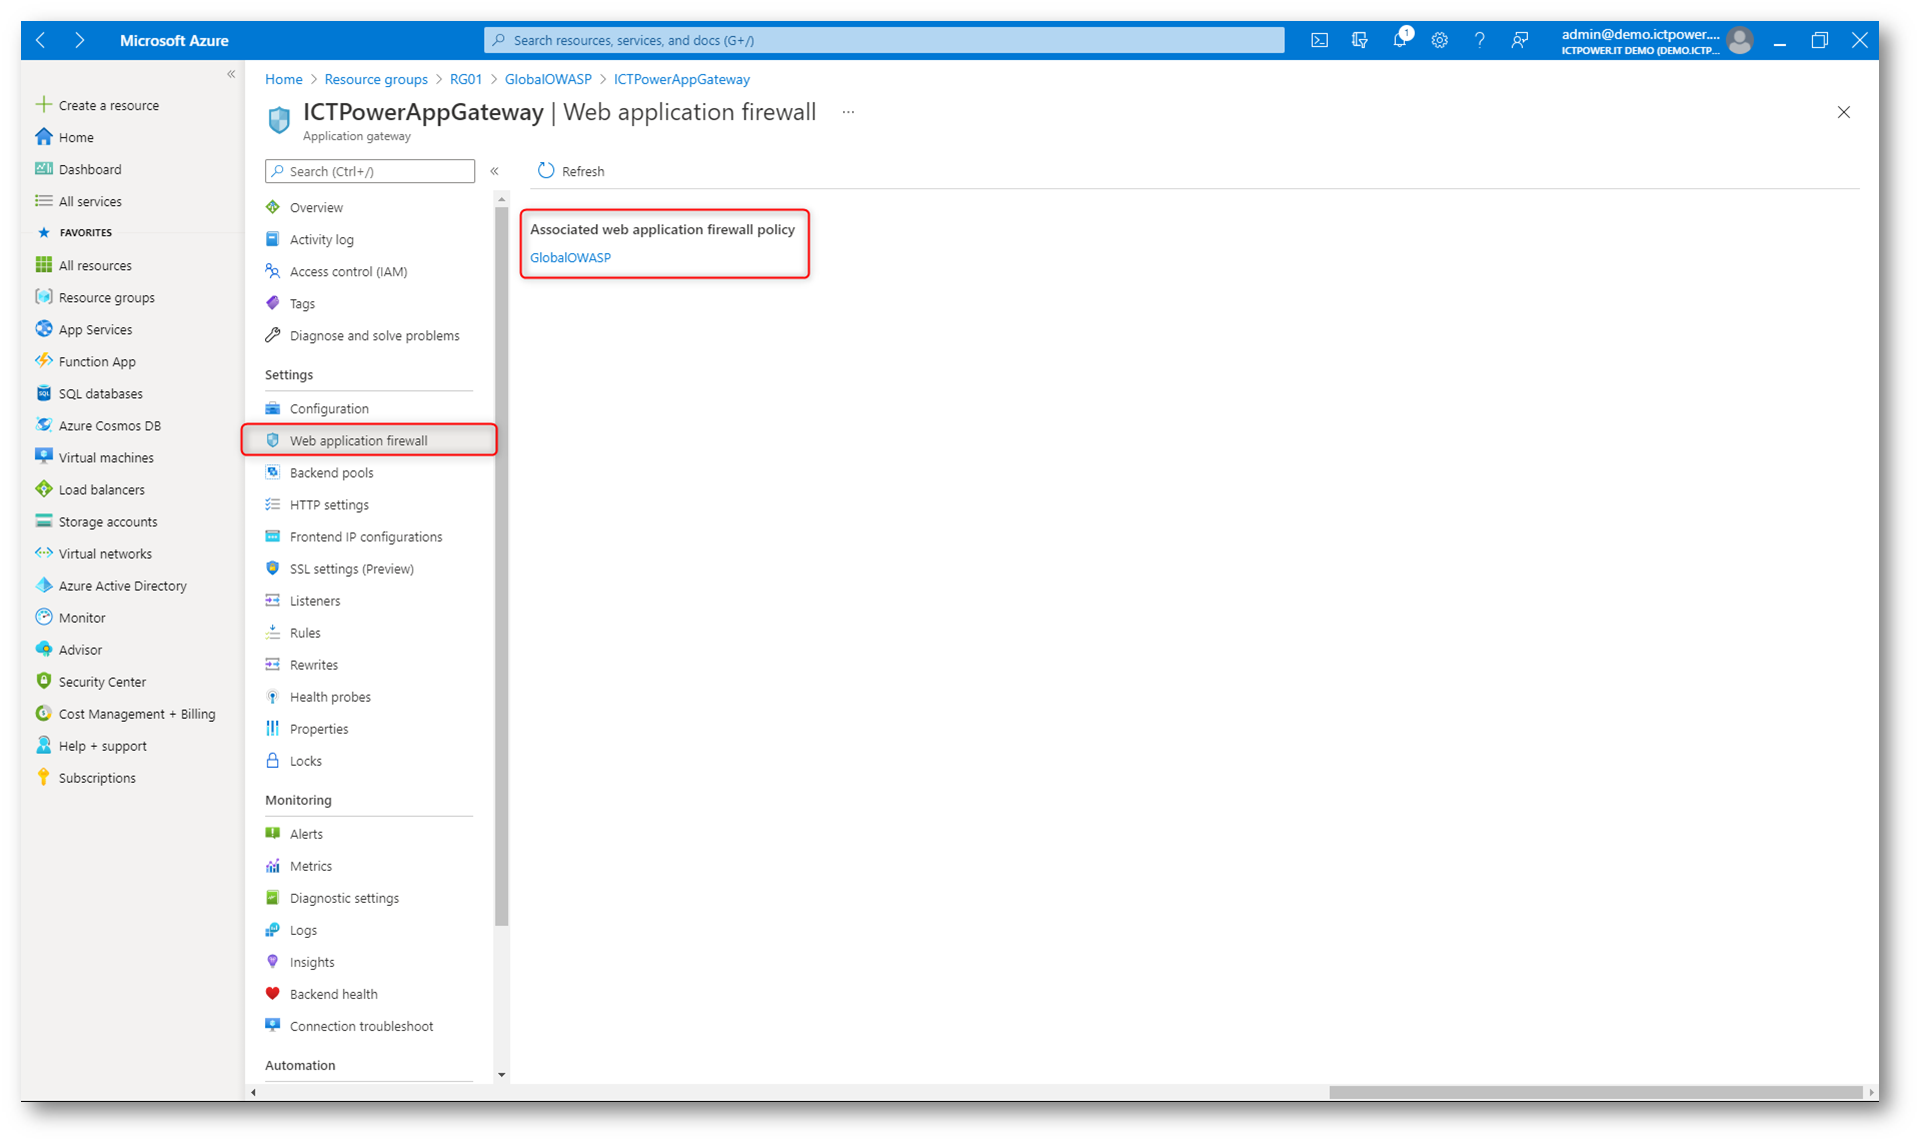
Task: Open Cloud Shell icon in top bar
Action: pos(1319,40)
